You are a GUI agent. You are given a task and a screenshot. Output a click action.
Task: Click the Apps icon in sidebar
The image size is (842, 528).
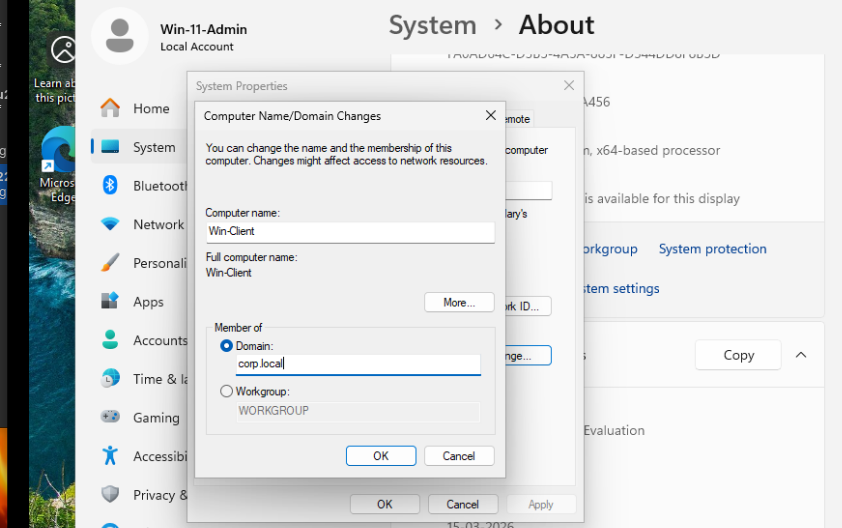(110, 301)
